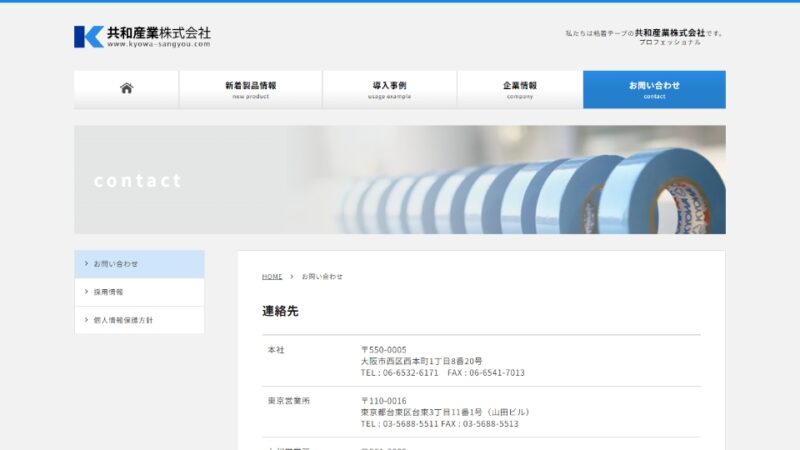Open the 導入事例 usage example menu

(389, 89)
